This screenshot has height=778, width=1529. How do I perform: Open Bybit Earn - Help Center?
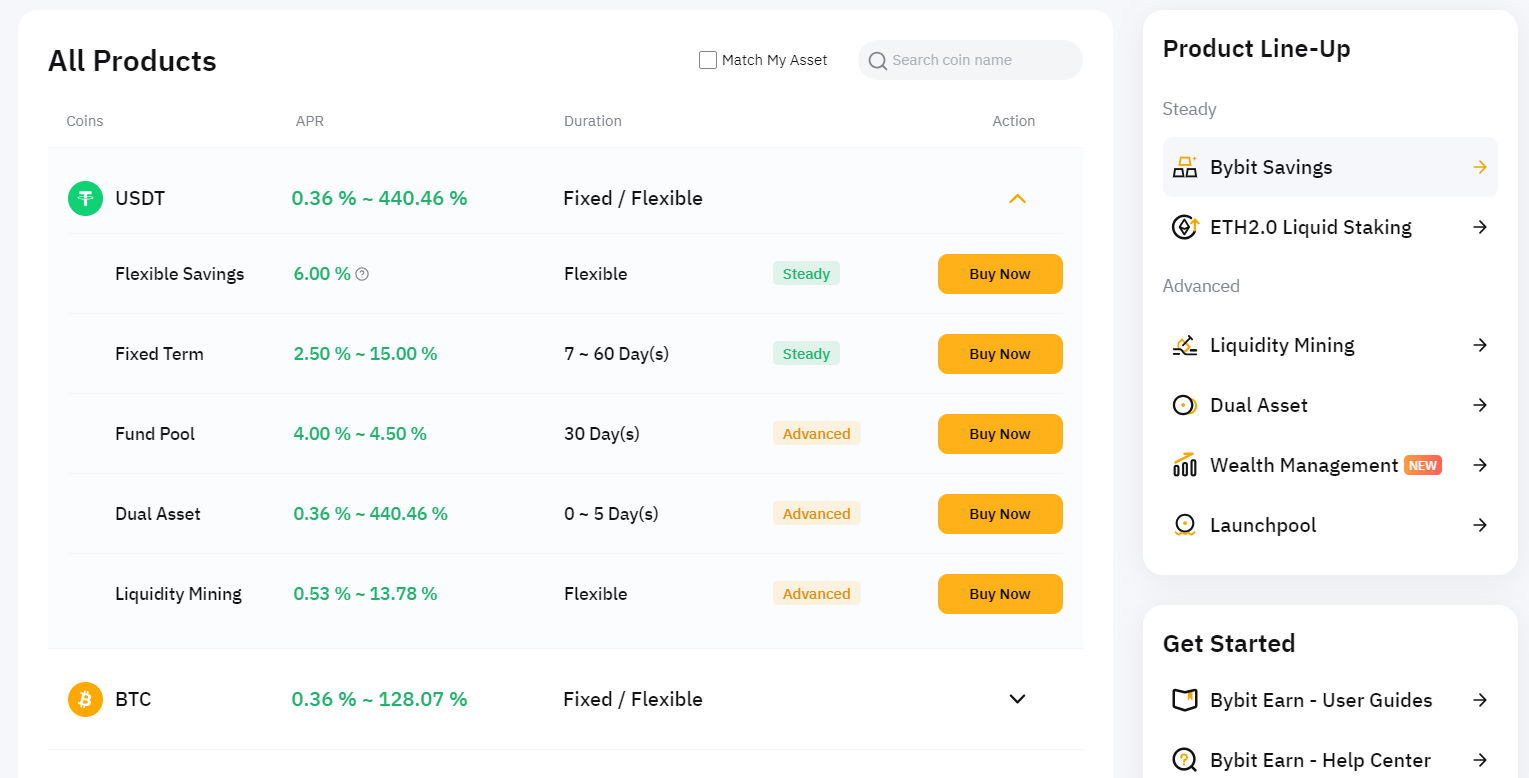[1320, 760]
